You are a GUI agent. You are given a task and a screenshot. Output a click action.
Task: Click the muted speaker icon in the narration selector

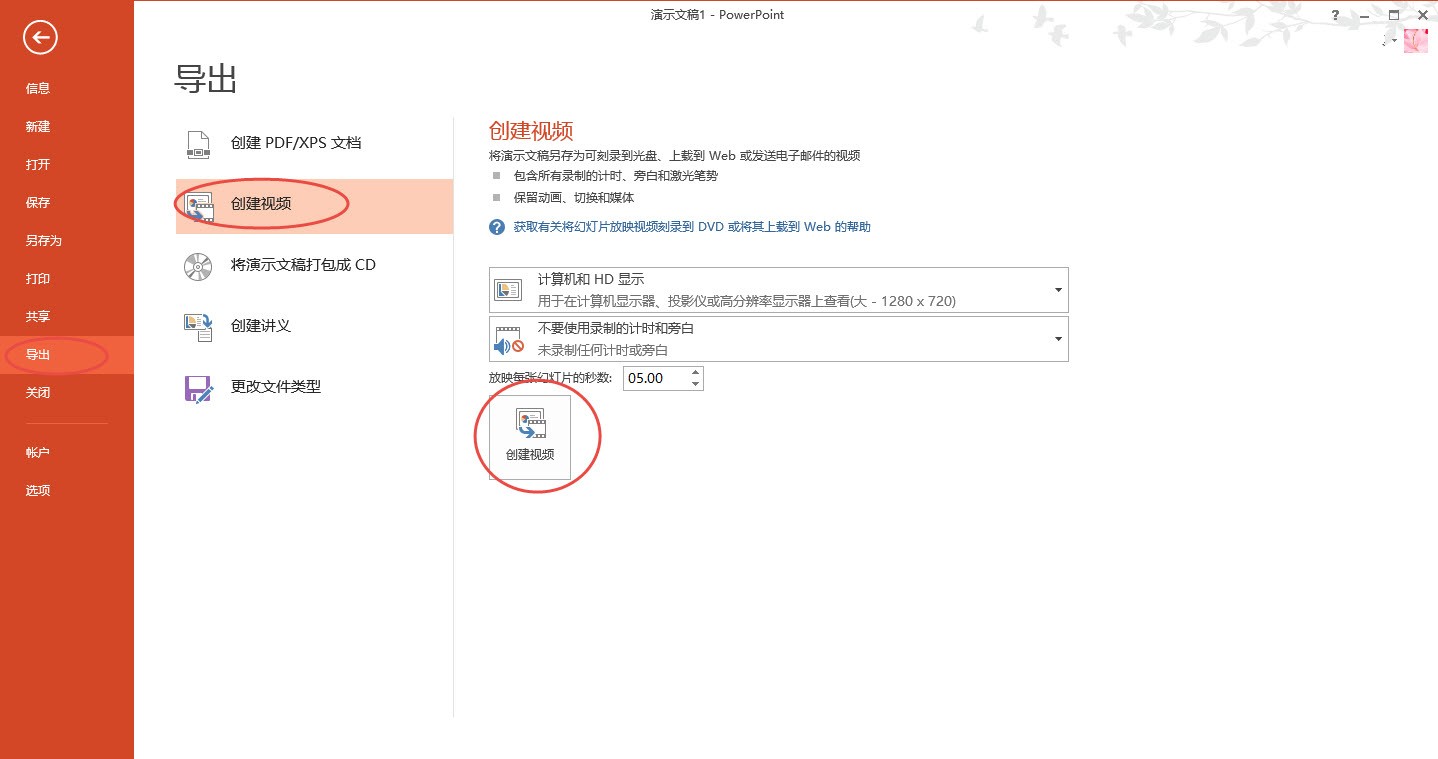pyautogui.click(x=509, y=339)
